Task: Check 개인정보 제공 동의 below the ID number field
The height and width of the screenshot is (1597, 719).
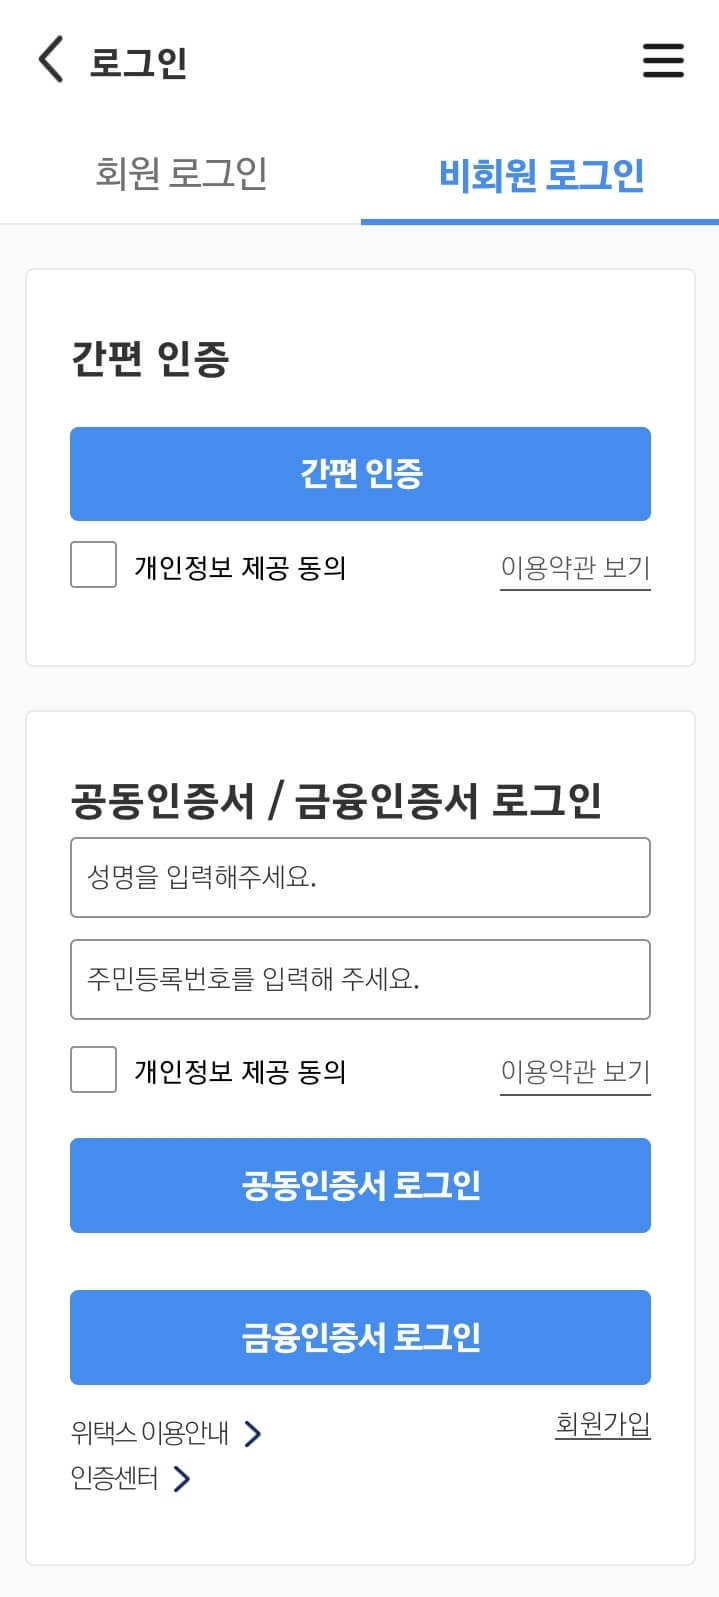Action: [x=92, y=1069]
